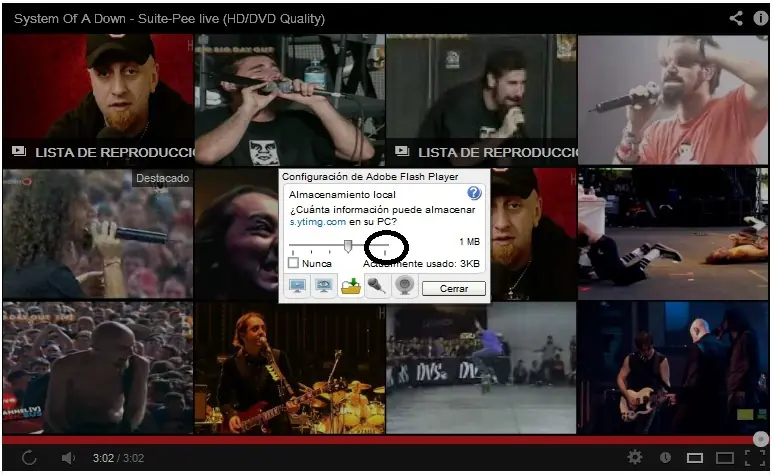Open the shirtless bald singer crowd thumbnail
The width and height of the screenshot is (774, 475).
pos(98,368)
